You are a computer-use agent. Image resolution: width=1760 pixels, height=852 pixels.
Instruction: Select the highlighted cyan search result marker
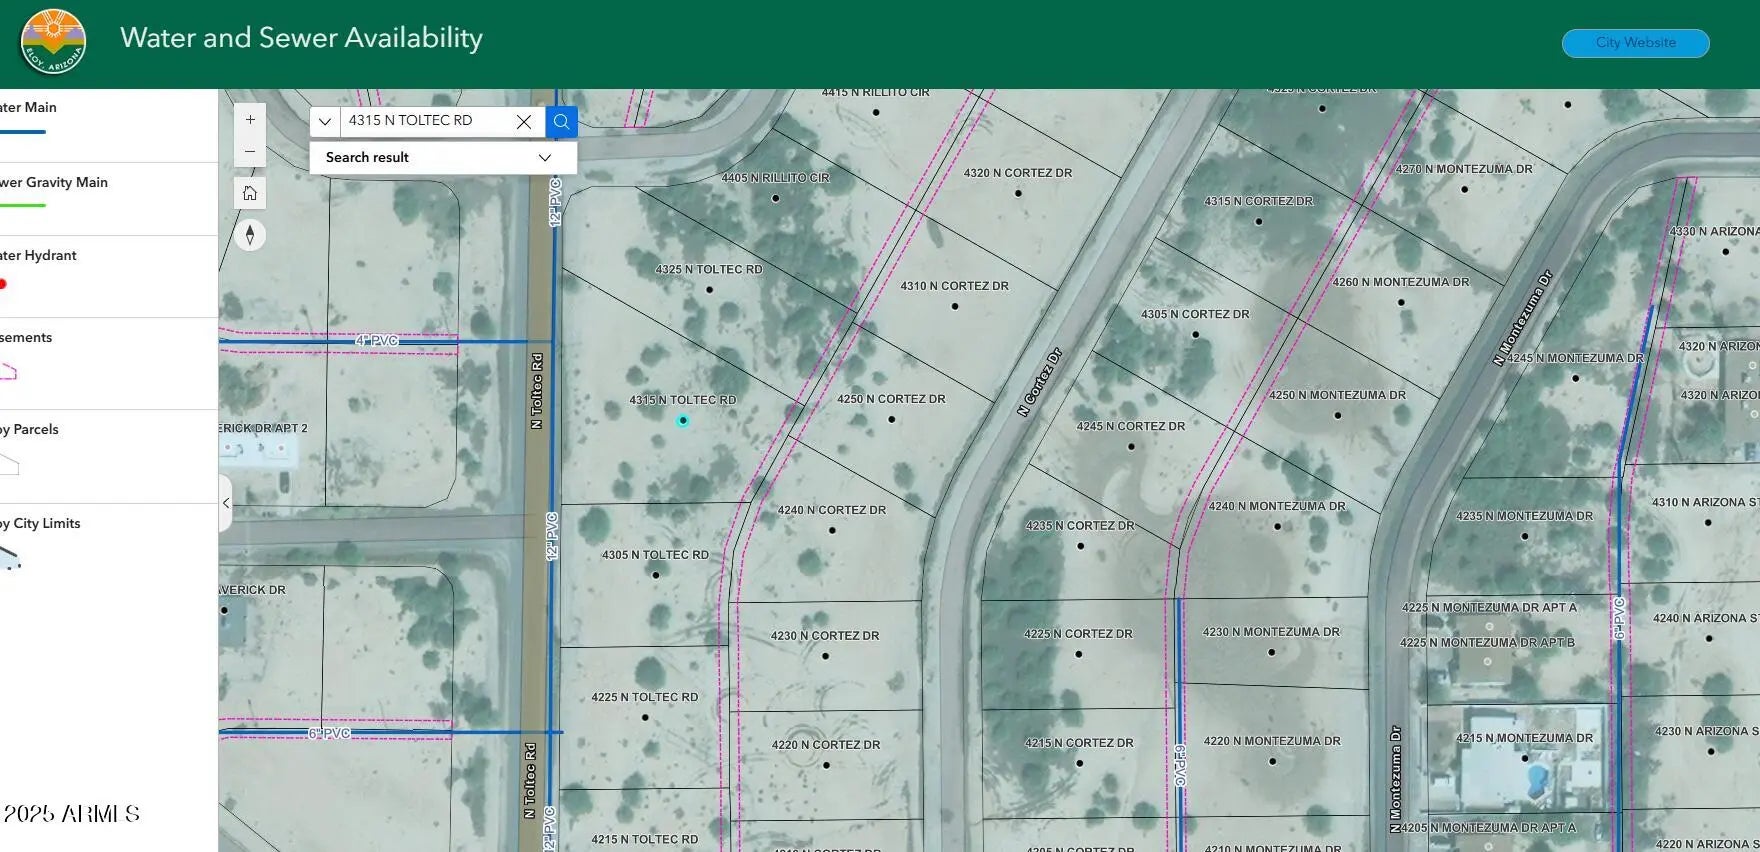pos(683,421)
